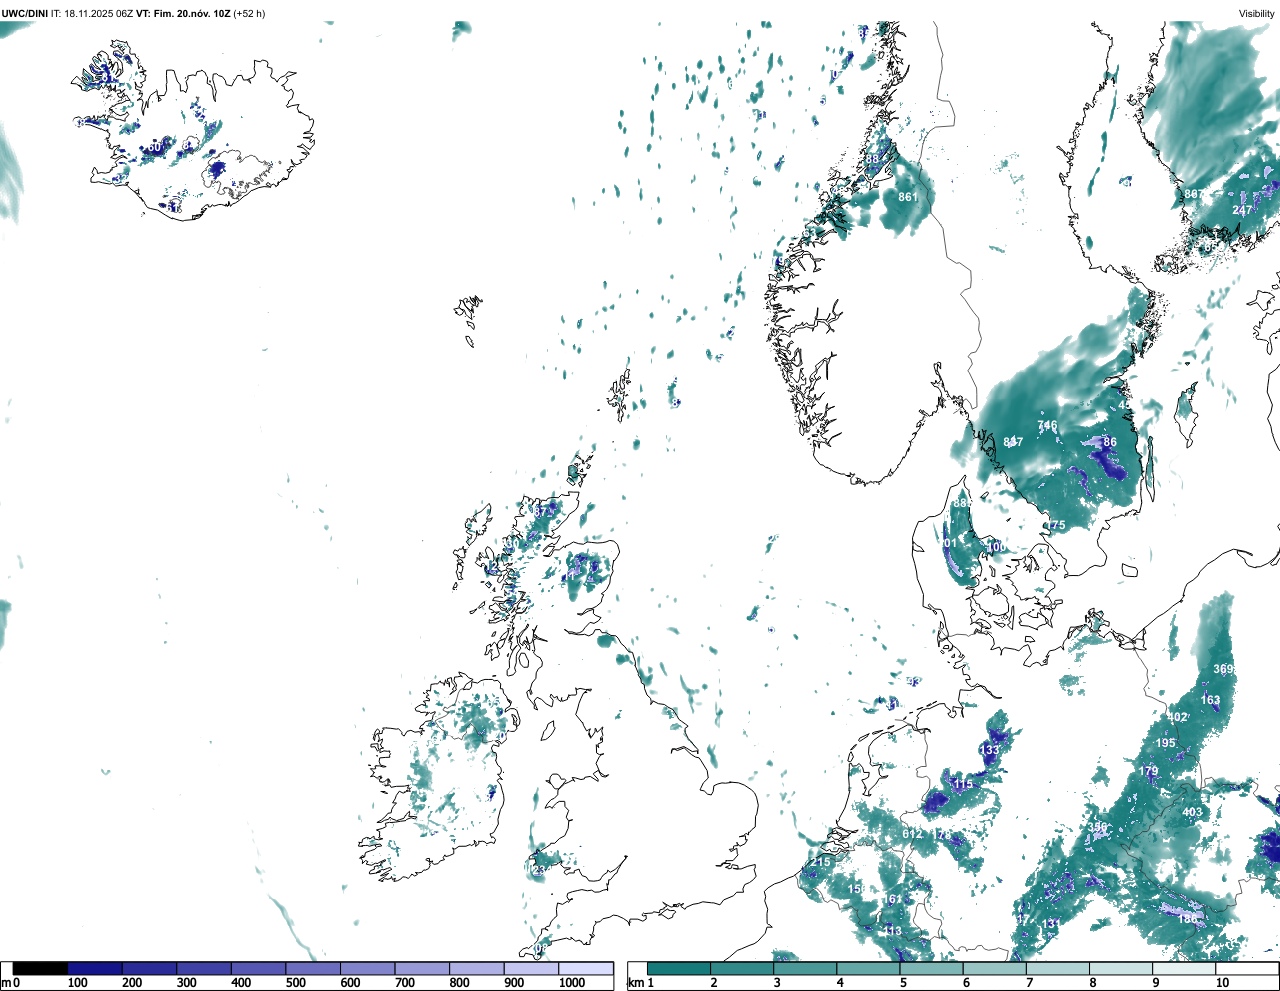Click the black 0–100 m legend swatch
This screenshot has width=1280, height=991.
[x=40, y=968]
